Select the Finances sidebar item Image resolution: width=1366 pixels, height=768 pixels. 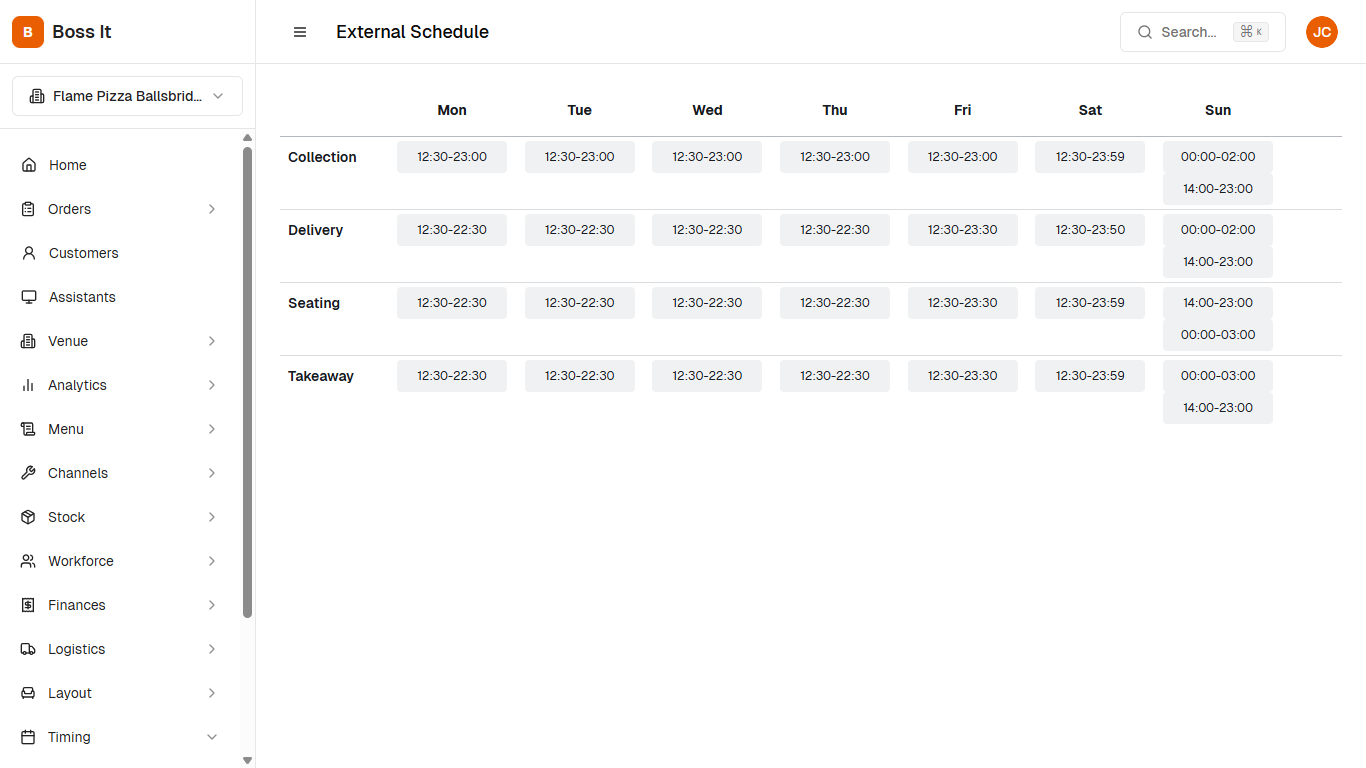click(77, 605)
